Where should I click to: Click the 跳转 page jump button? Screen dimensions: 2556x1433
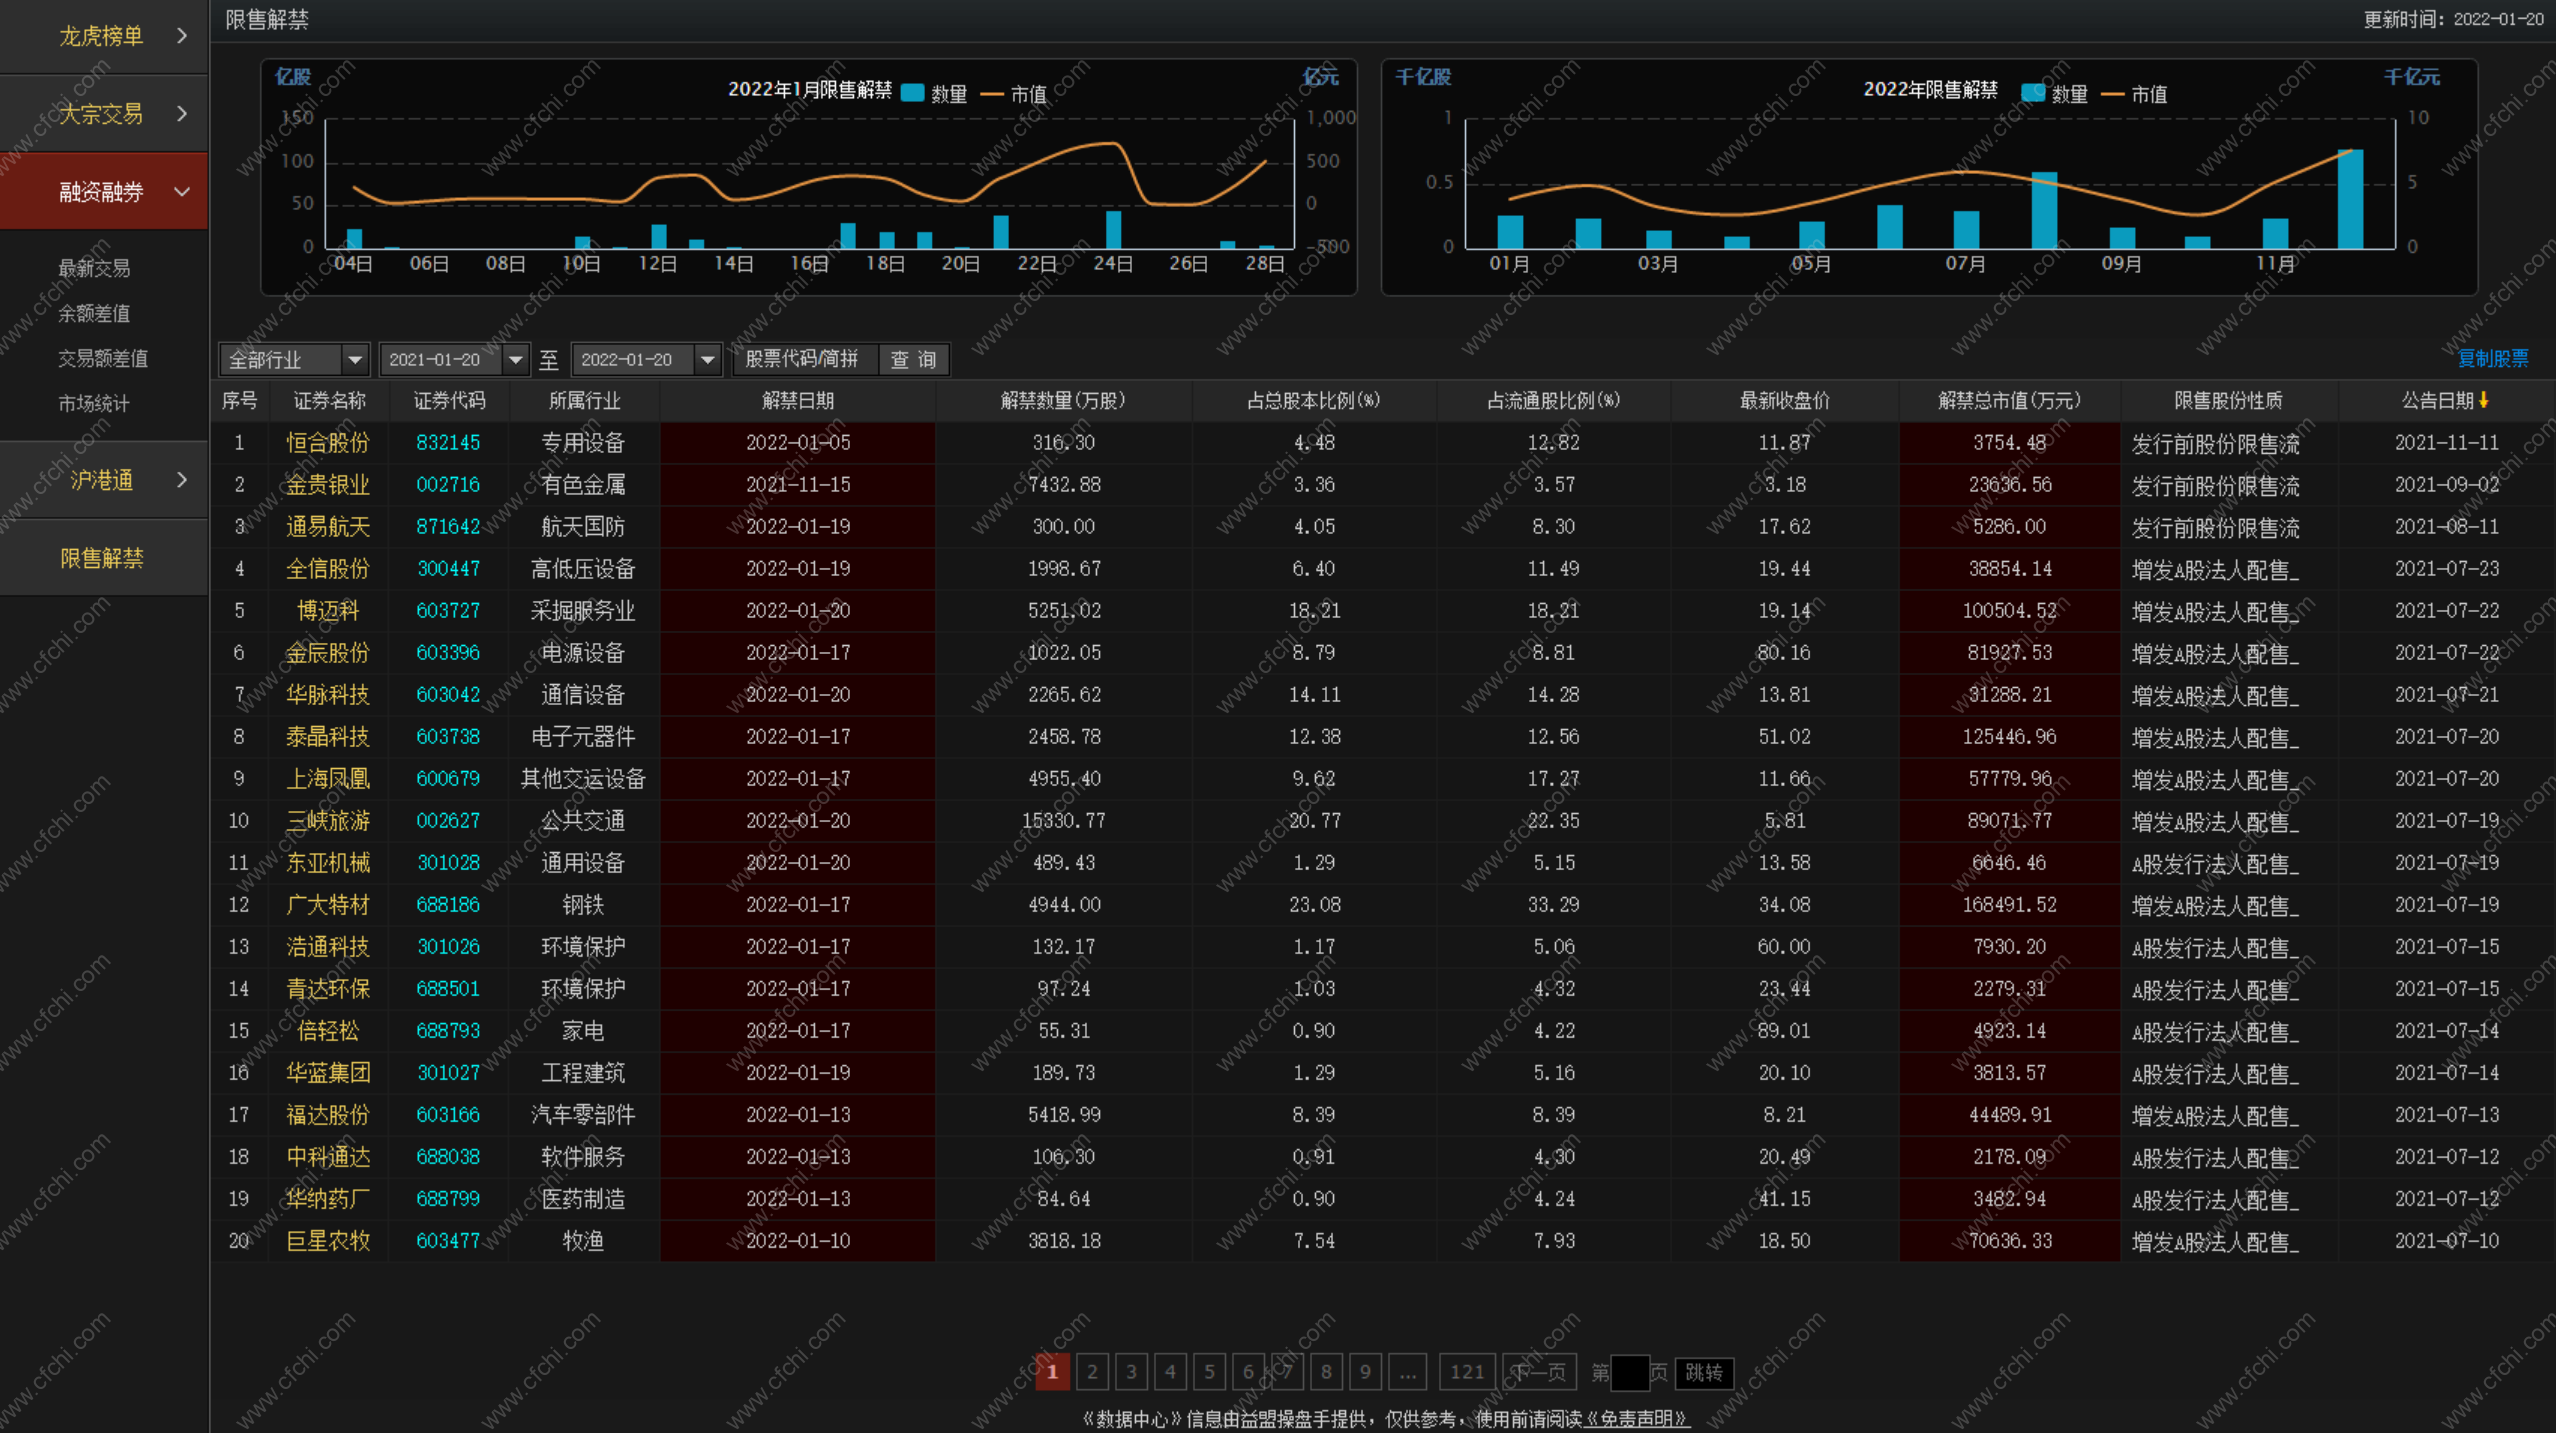pyautogui.click(x=1703, y=1372)
